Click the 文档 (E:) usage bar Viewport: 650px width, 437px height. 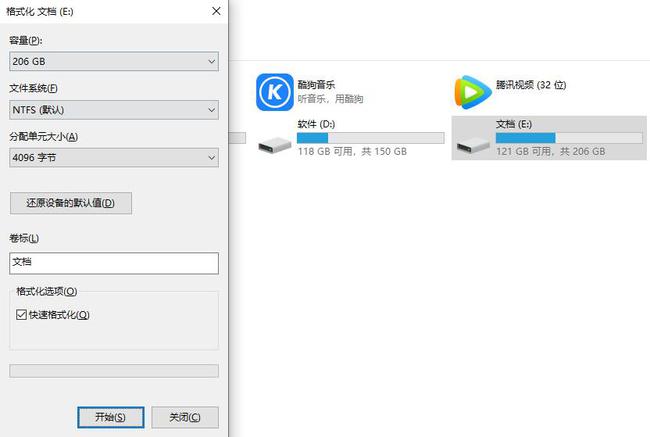coord(569,138)
